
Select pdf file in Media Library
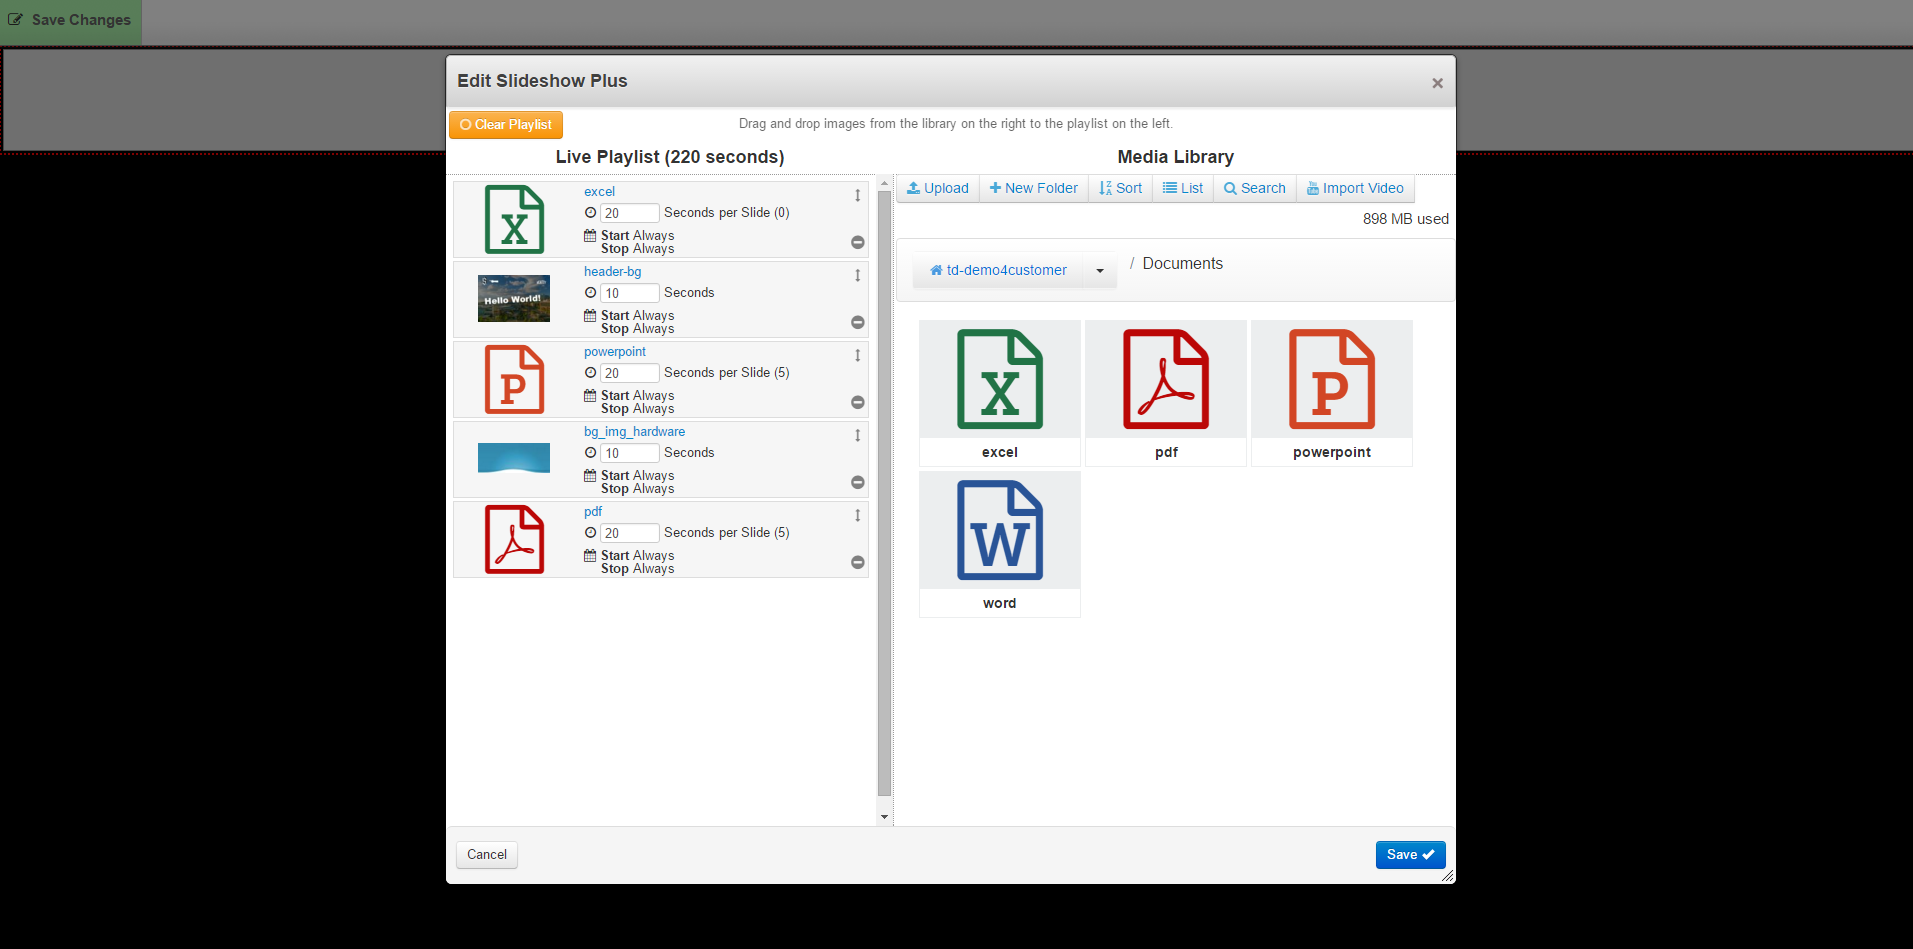click(1166, 393)
